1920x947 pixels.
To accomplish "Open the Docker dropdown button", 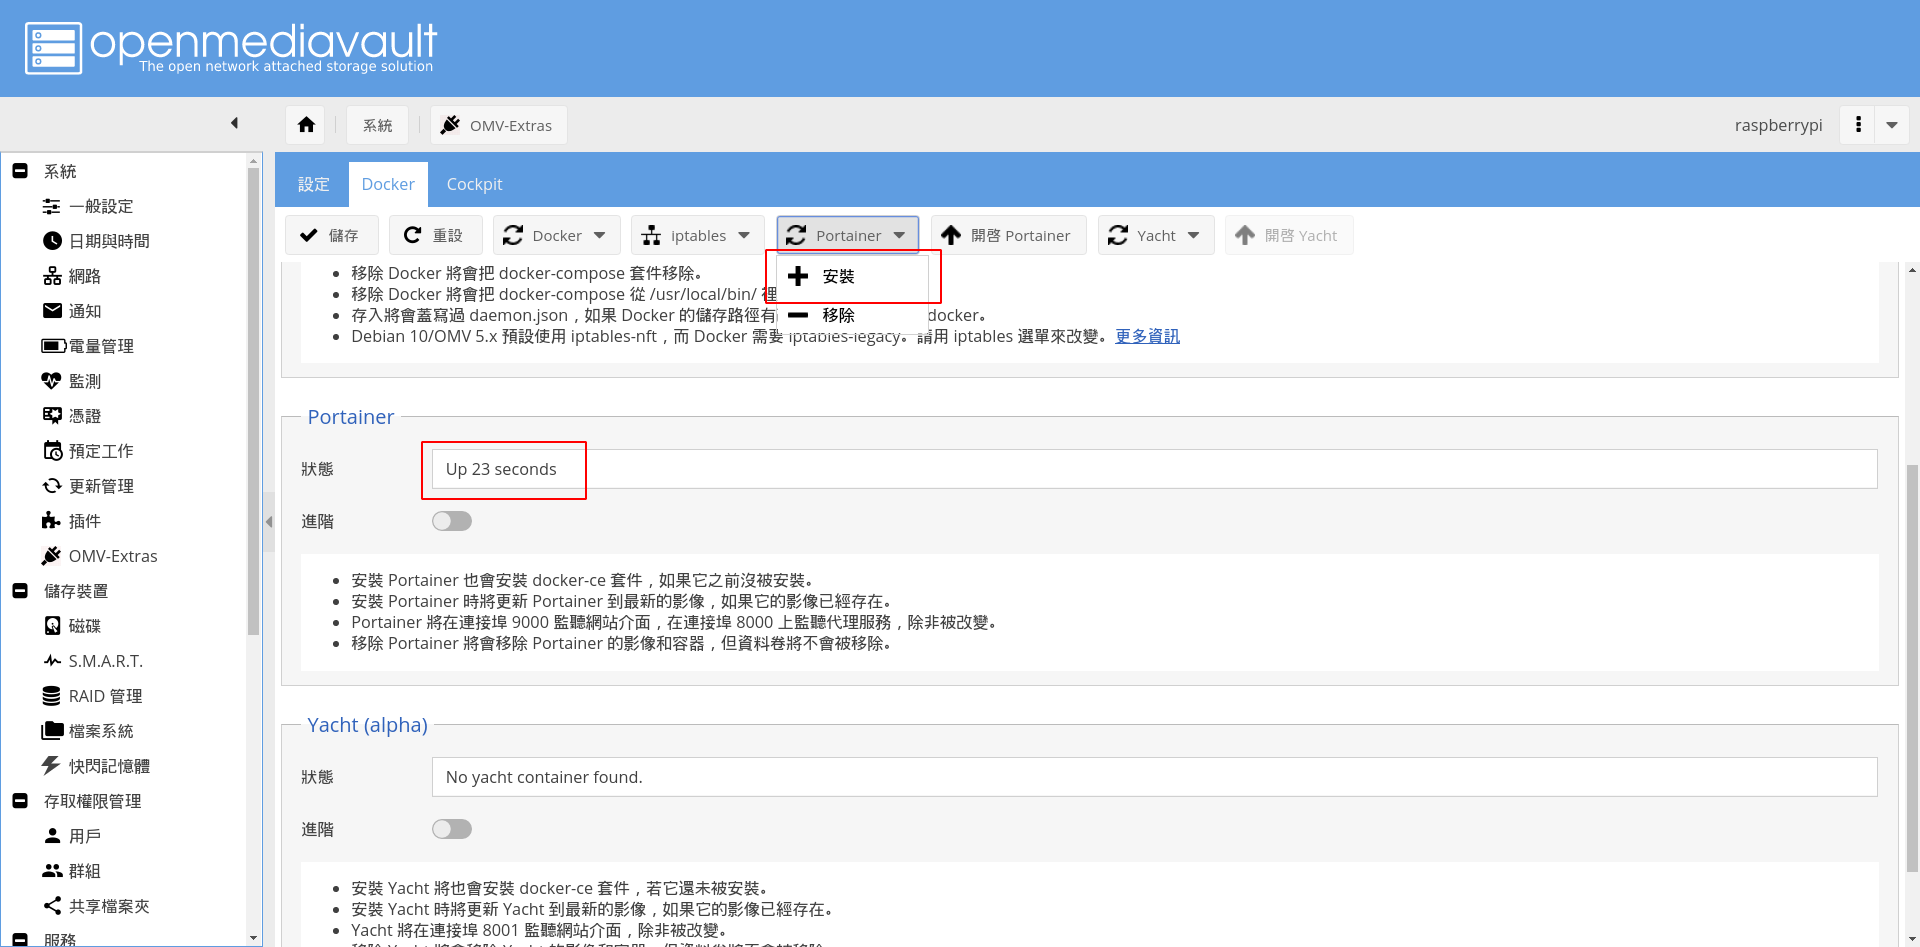I will [x=556, y=236].
